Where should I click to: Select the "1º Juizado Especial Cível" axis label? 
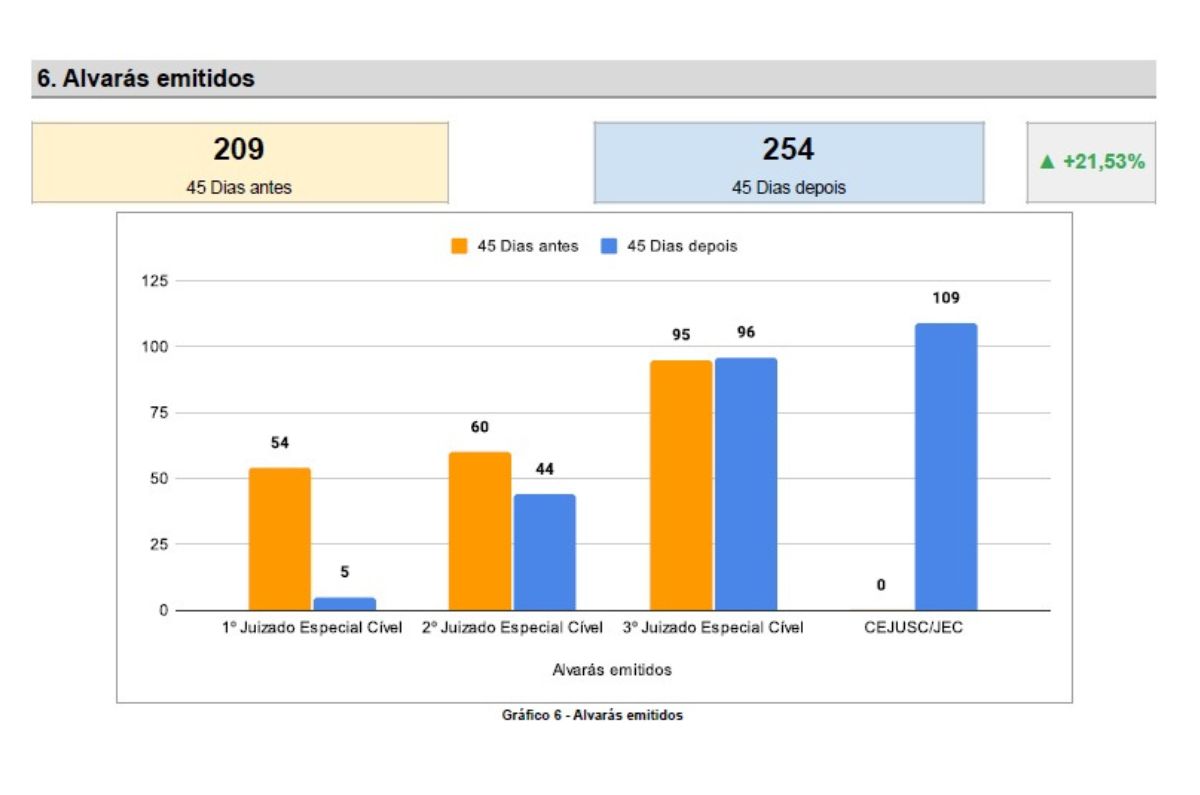coord(312,629)
